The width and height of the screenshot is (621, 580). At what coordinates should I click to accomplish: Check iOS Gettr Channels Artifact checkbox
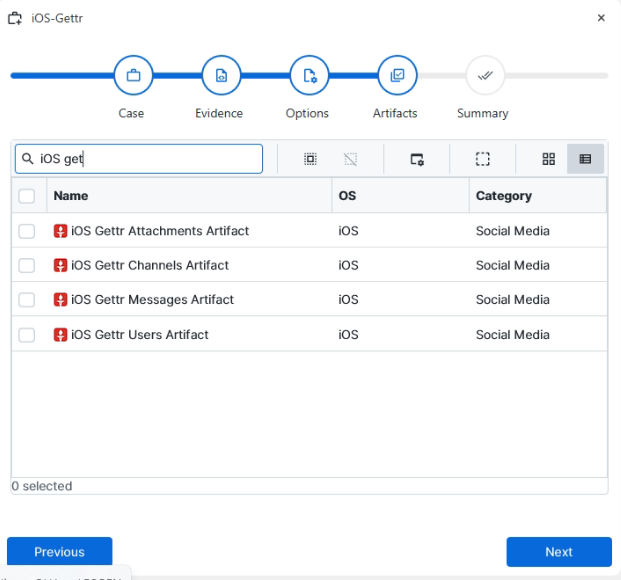pos(27,265)
